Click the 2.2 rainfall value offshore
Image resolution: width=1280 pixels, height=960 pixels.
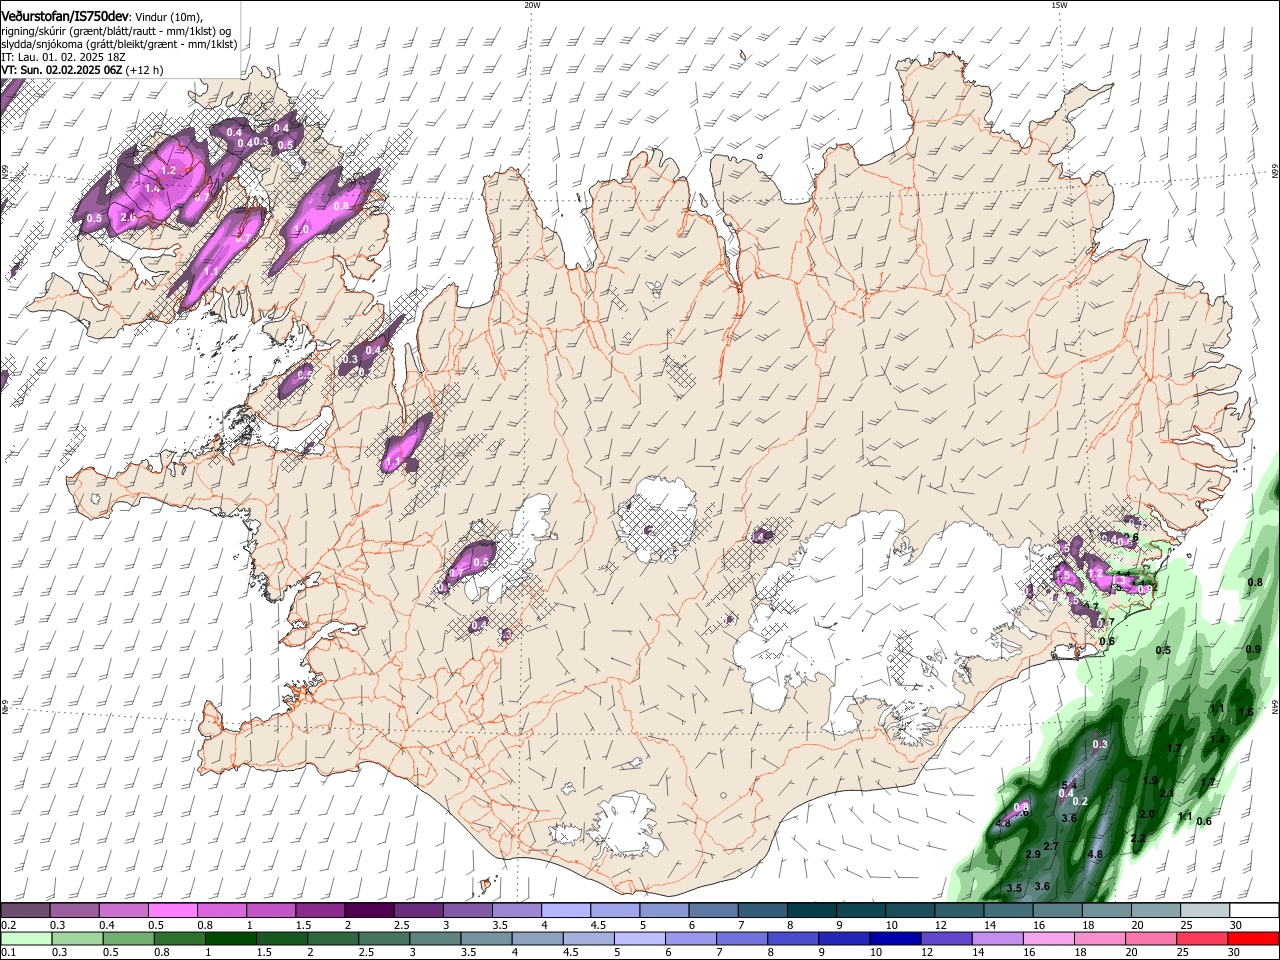tap(1138, 838)
